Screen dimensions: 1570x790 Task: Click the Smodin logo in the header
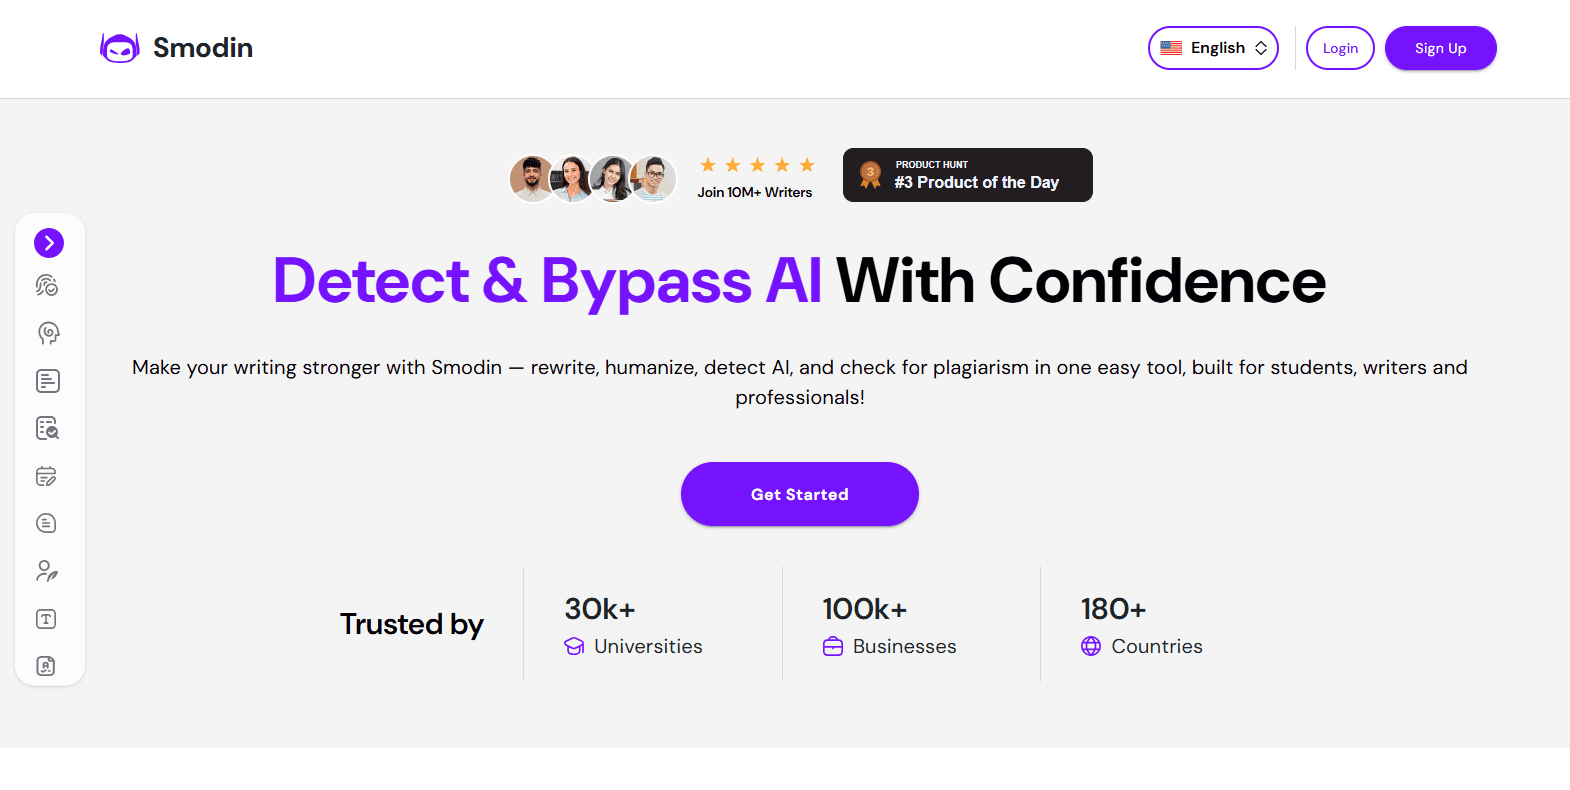pyautogui.click(x=177, y=48)
